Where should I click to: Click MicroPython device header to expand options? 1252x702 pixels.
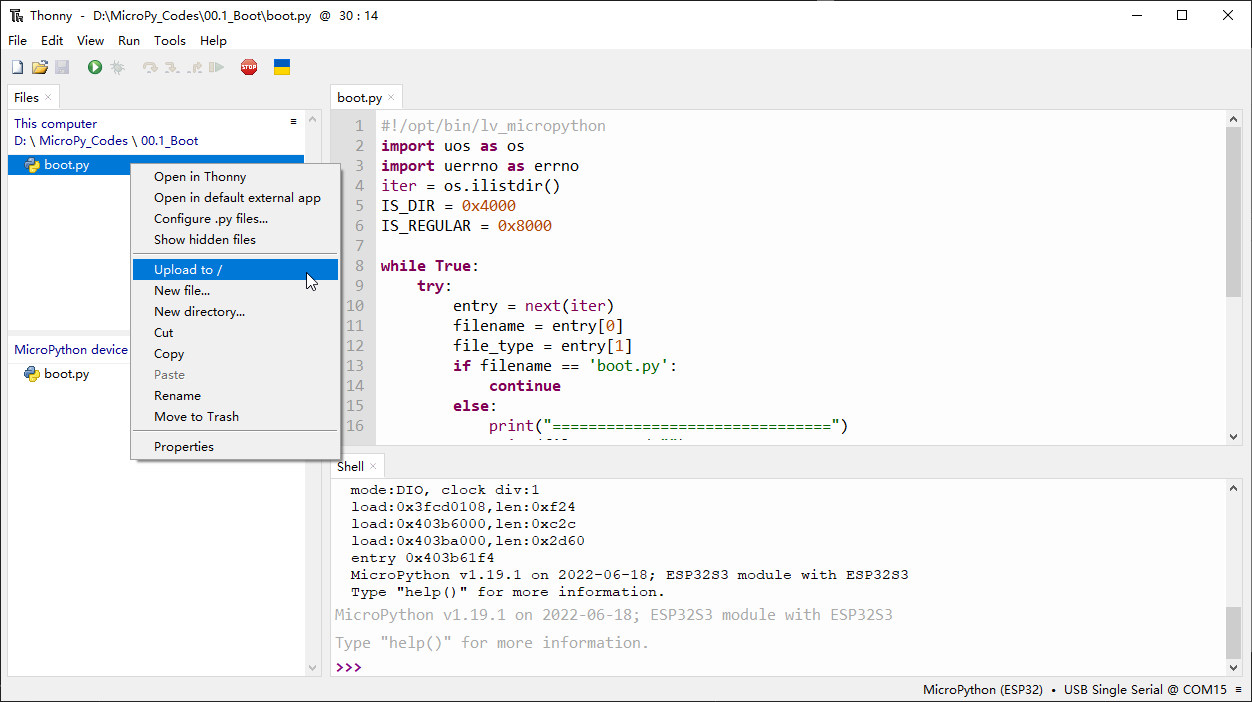tap(71, 349)
